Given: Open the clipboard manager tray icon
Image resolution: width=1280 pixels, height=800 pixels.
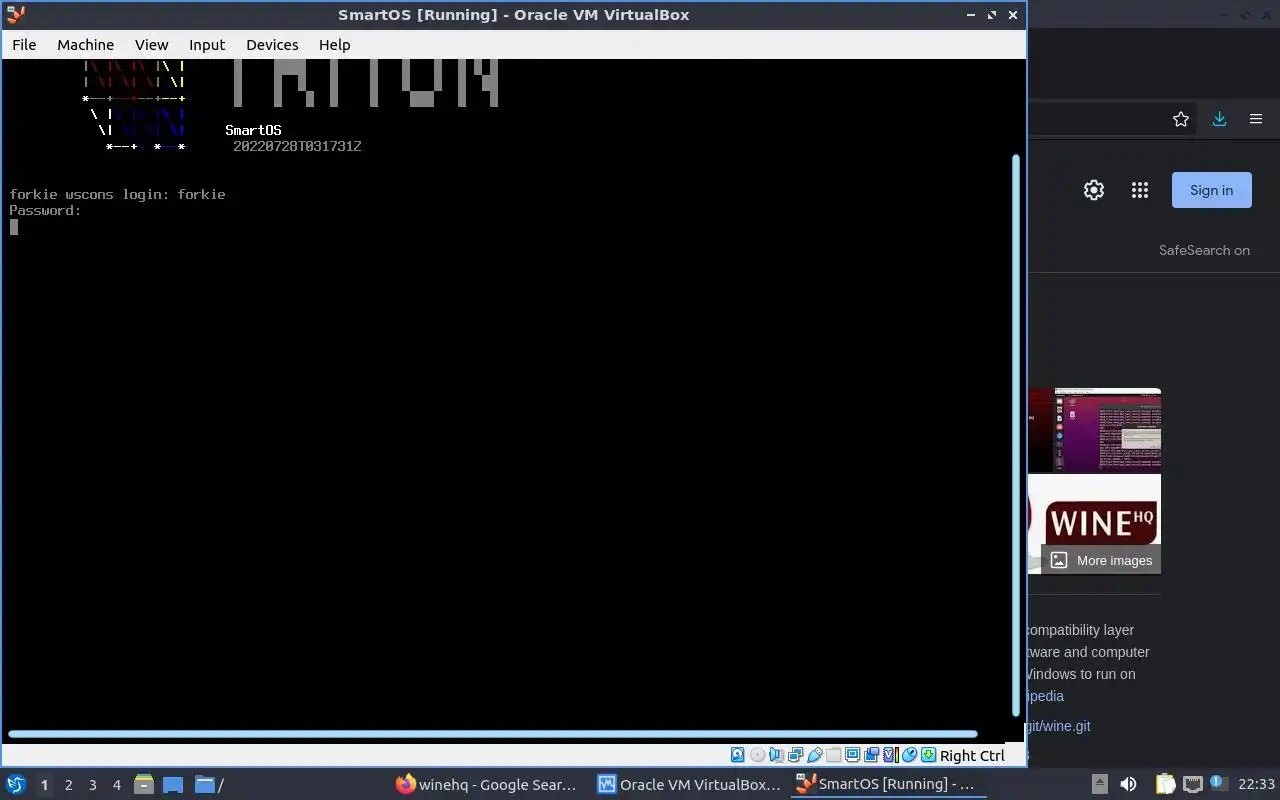Looking at the screenshot, I should pos(1165,784).
